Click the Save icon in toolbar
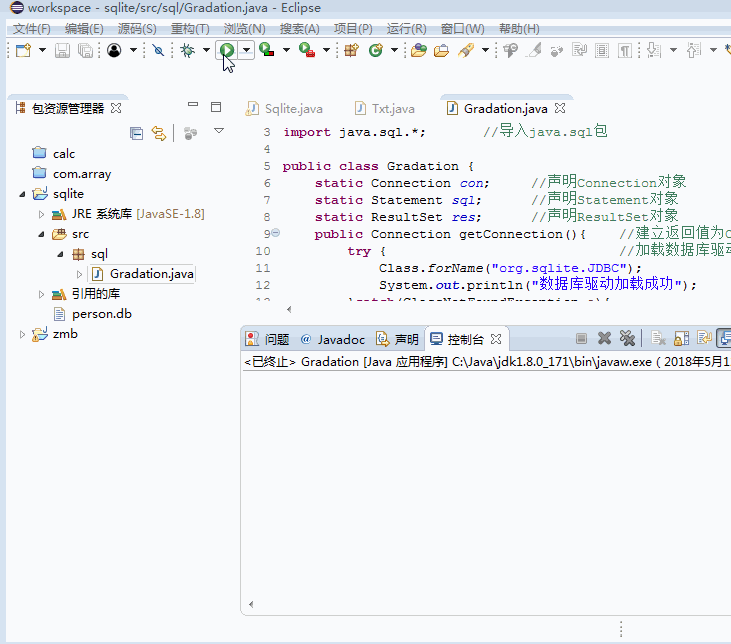Image resolution: width=731 pixels, height=644 pixels. coord(62,50)
